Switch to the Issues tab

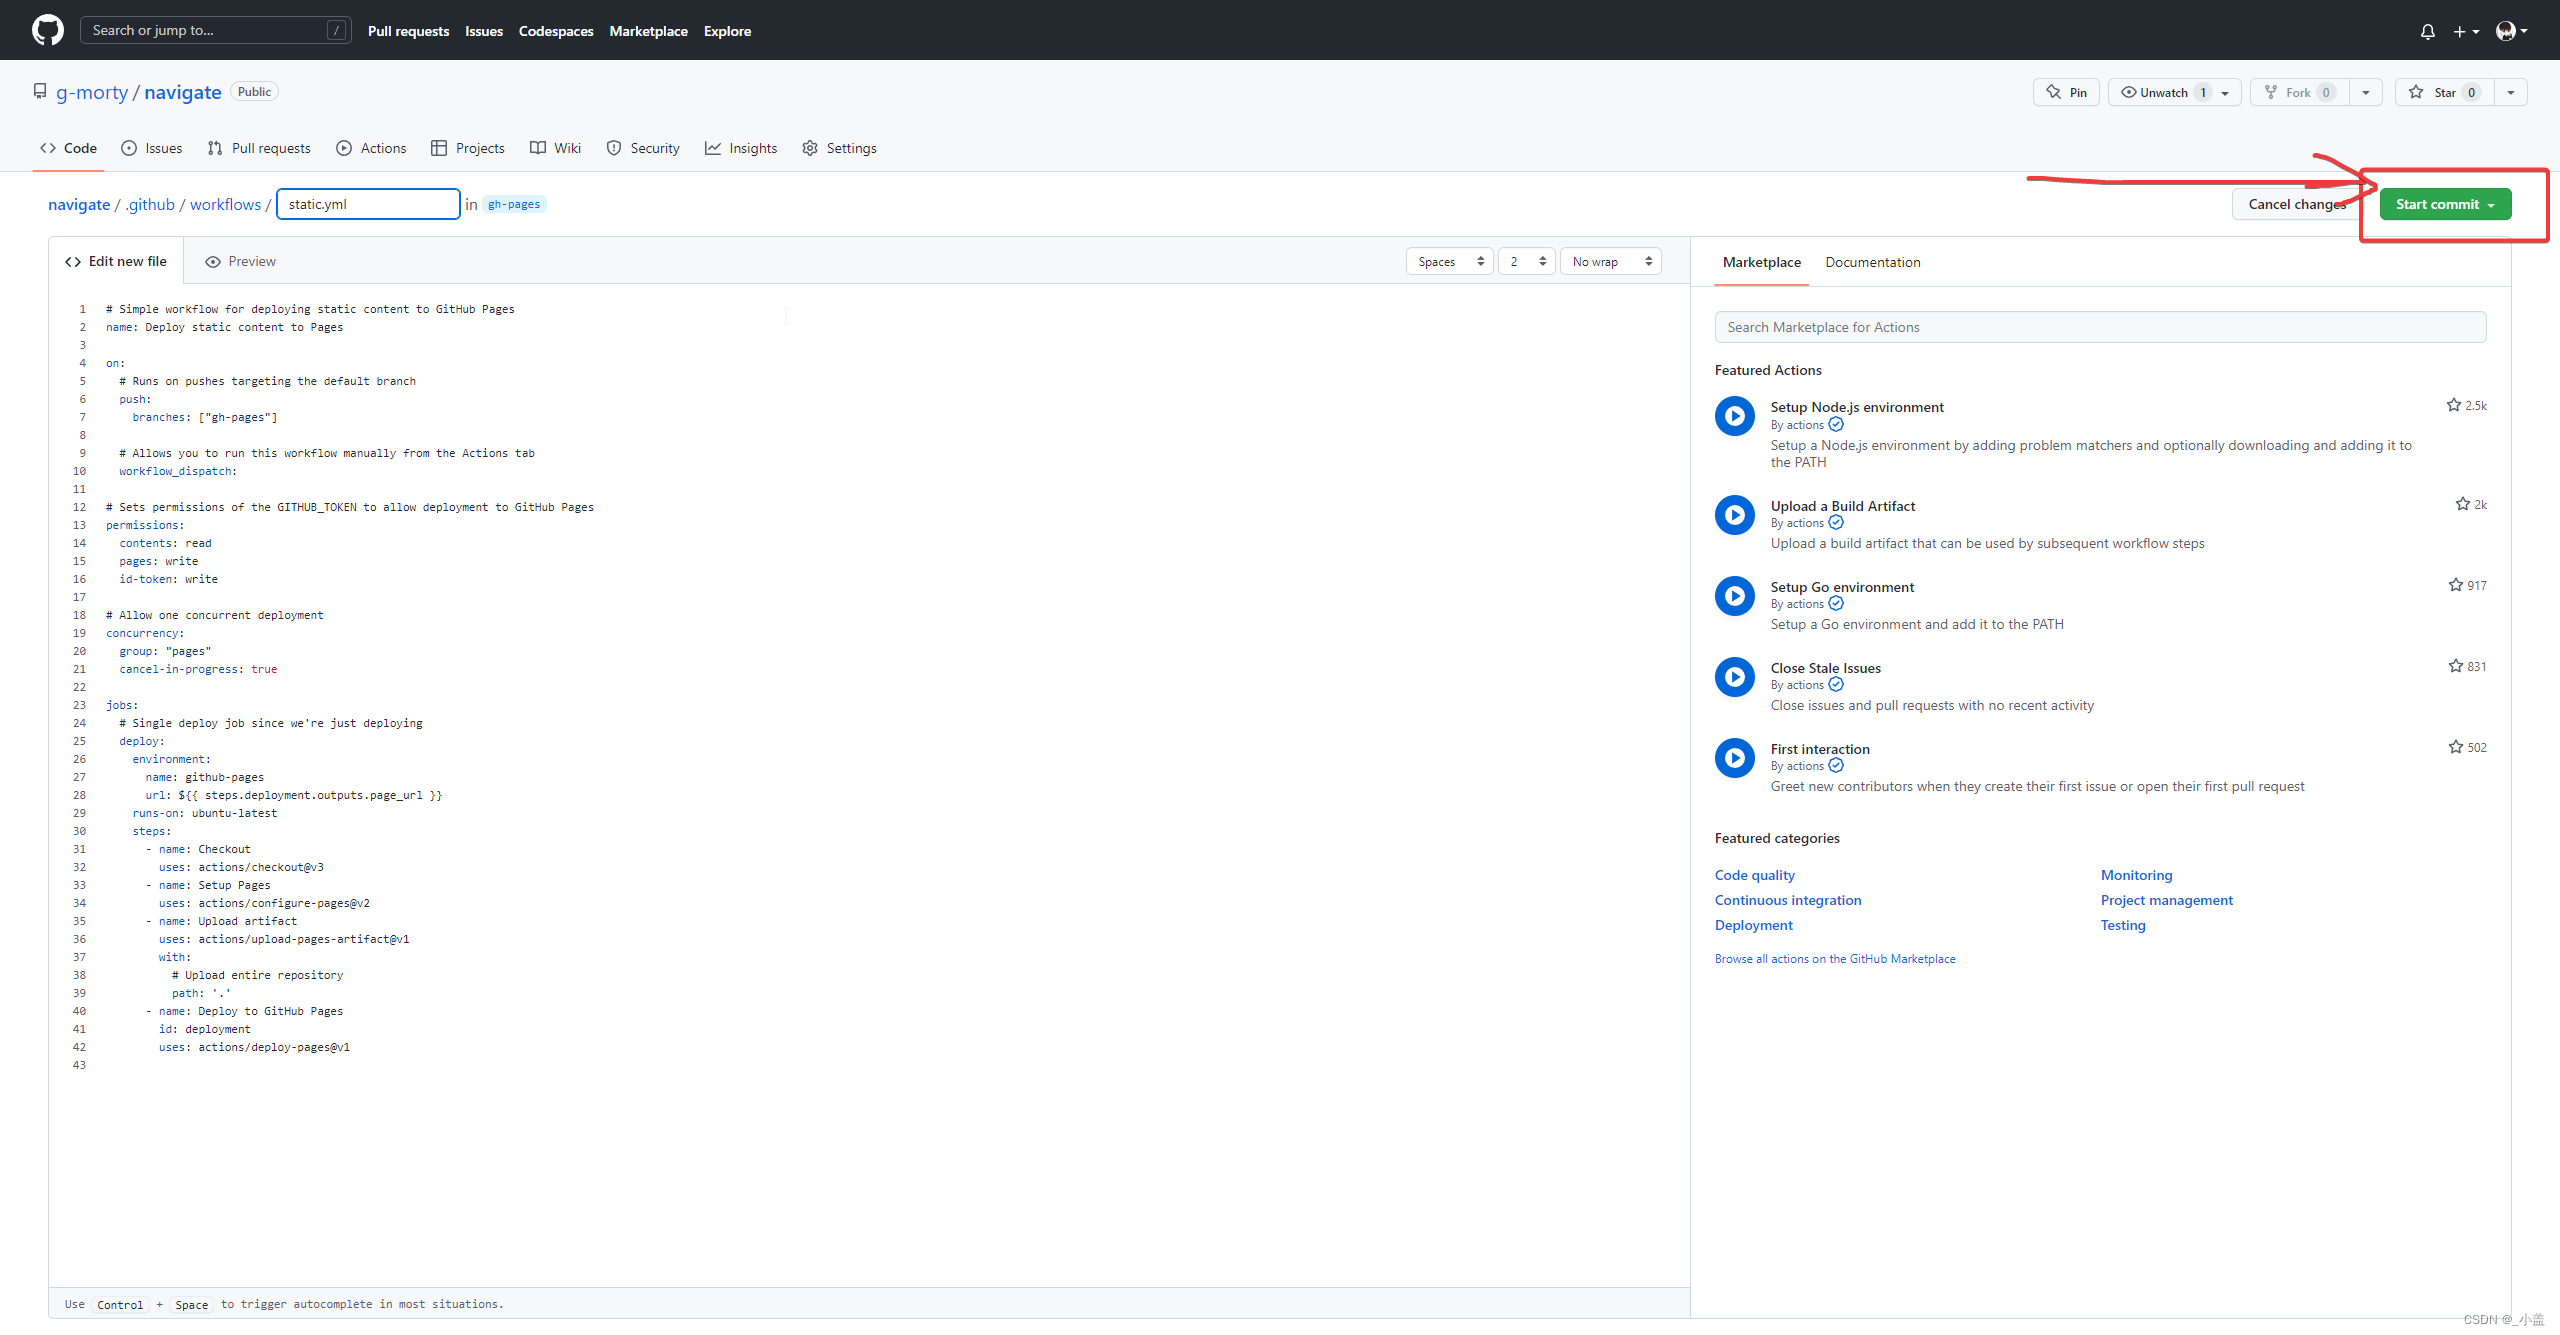click(x=152, y=148)
